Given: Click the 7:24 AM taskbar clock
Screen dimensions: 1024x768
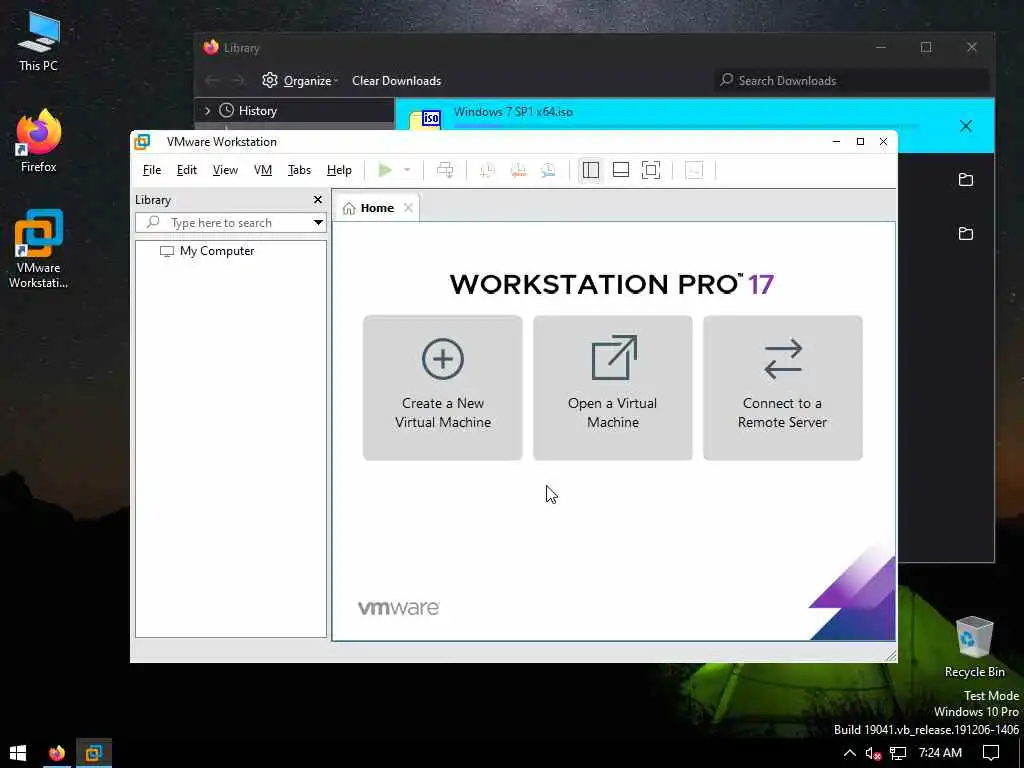Looking at the screenshot, I should [x=940, y=753].
